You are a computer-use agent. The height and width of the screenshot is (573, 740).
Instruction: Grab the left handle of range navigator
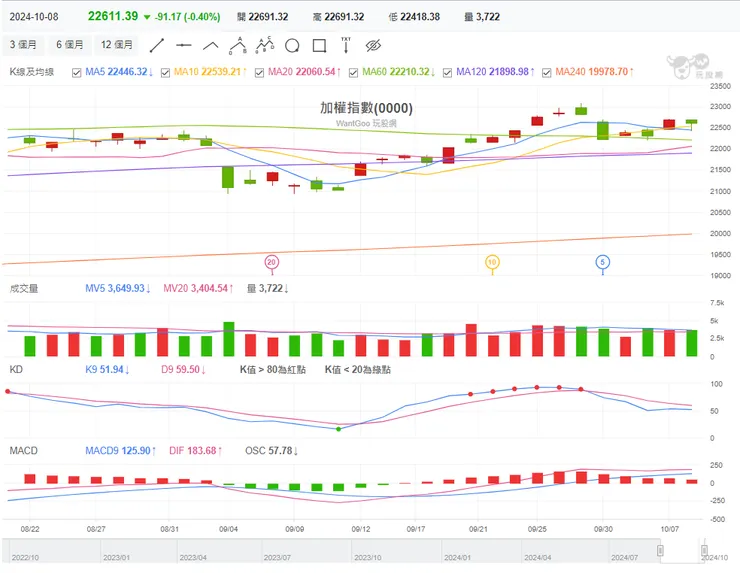coord(660,550)
